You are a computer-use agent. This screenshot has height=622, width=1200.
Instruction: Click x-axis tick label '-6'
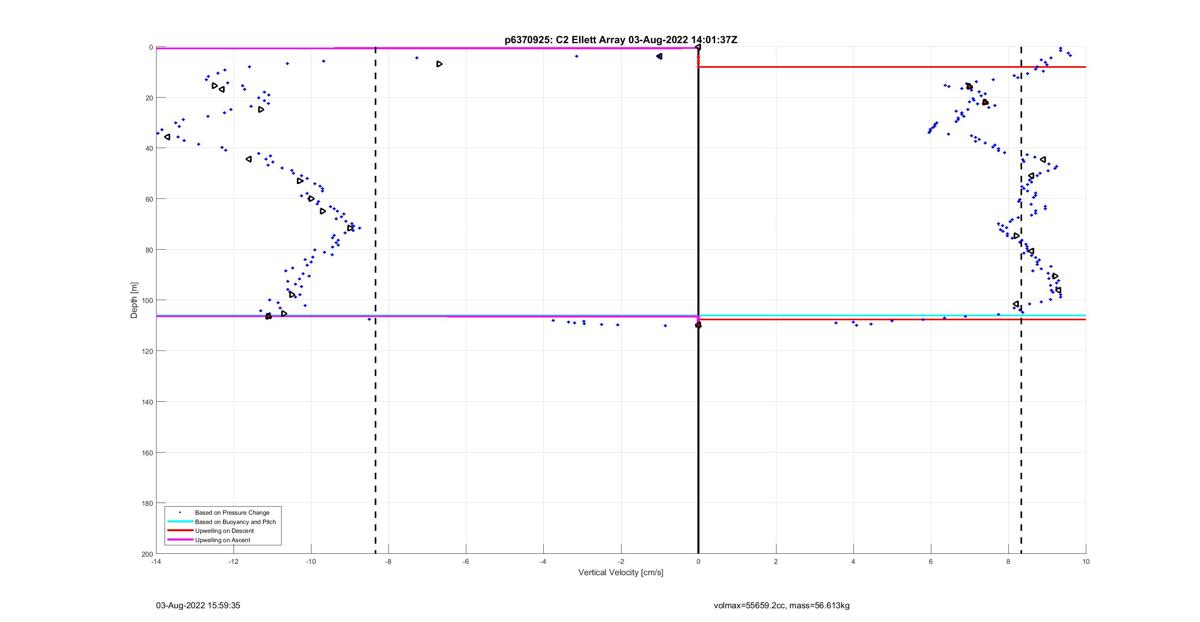click(466, 561)
